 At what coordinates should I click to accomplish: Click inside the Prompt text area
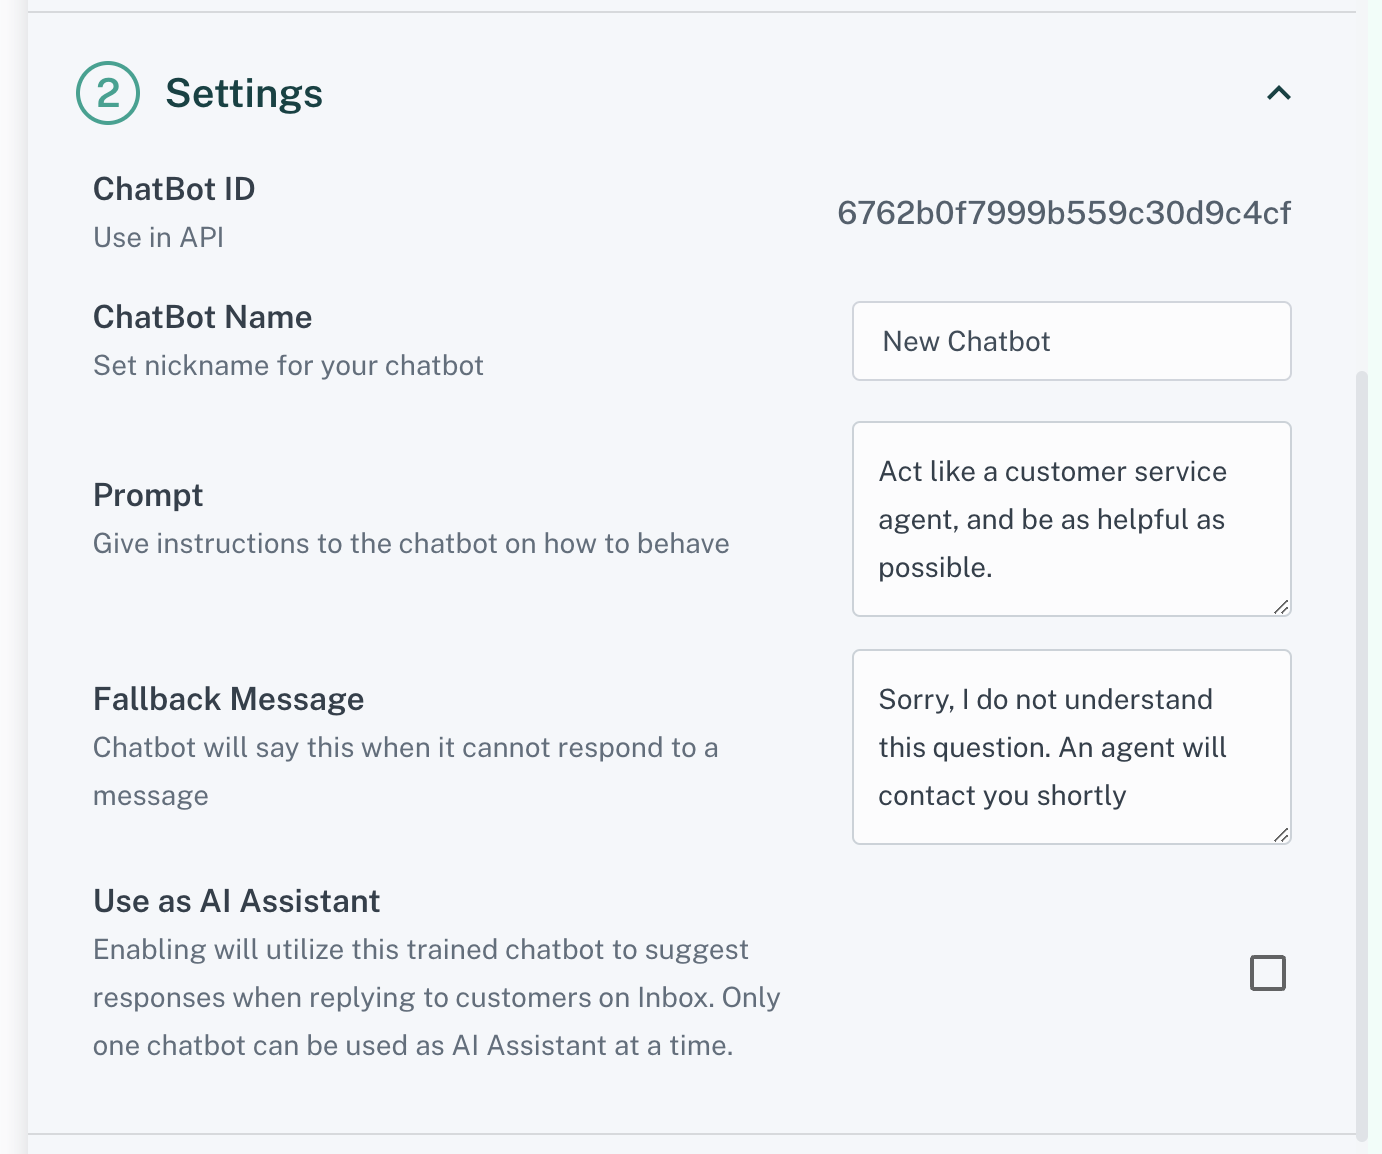(1071, 519)
